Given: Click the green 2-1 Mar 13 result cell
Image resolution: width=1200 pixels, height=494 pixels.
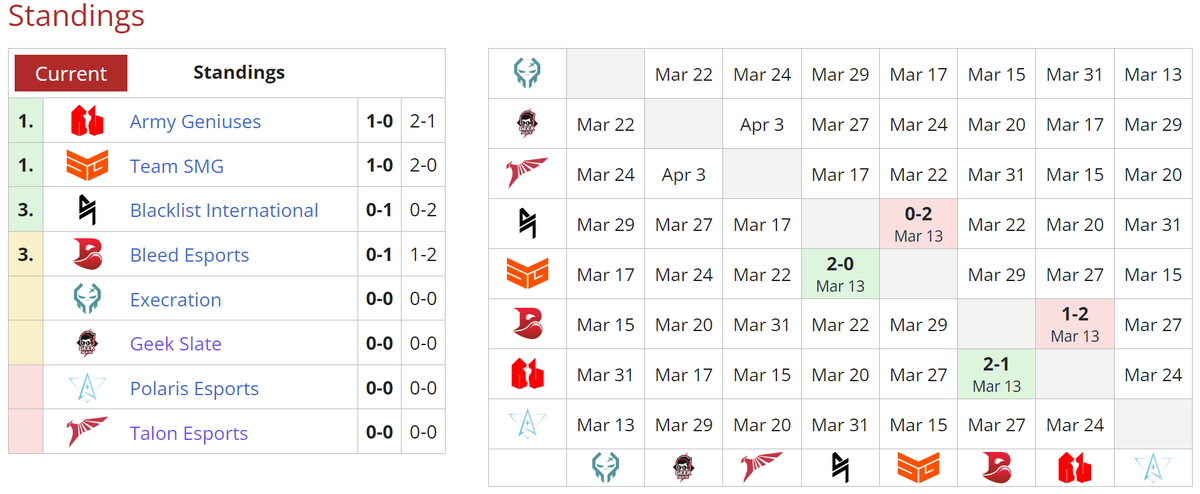Looking at the screenshot, I should 997,374.
